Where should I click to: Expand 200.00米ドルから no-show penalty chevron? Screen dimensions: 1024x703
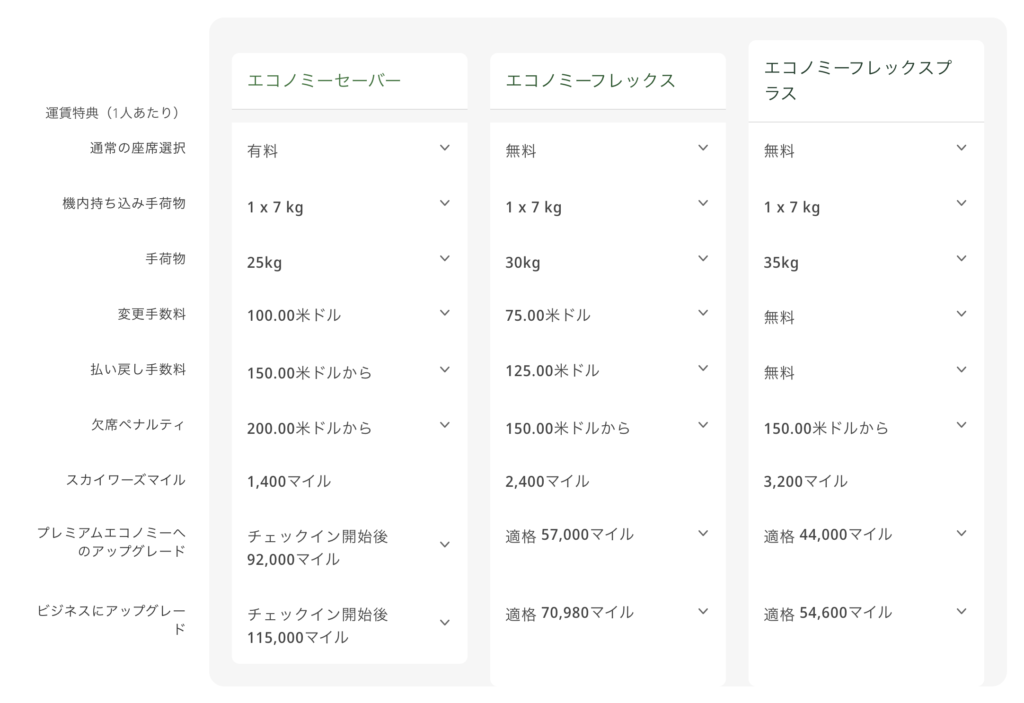444,425
